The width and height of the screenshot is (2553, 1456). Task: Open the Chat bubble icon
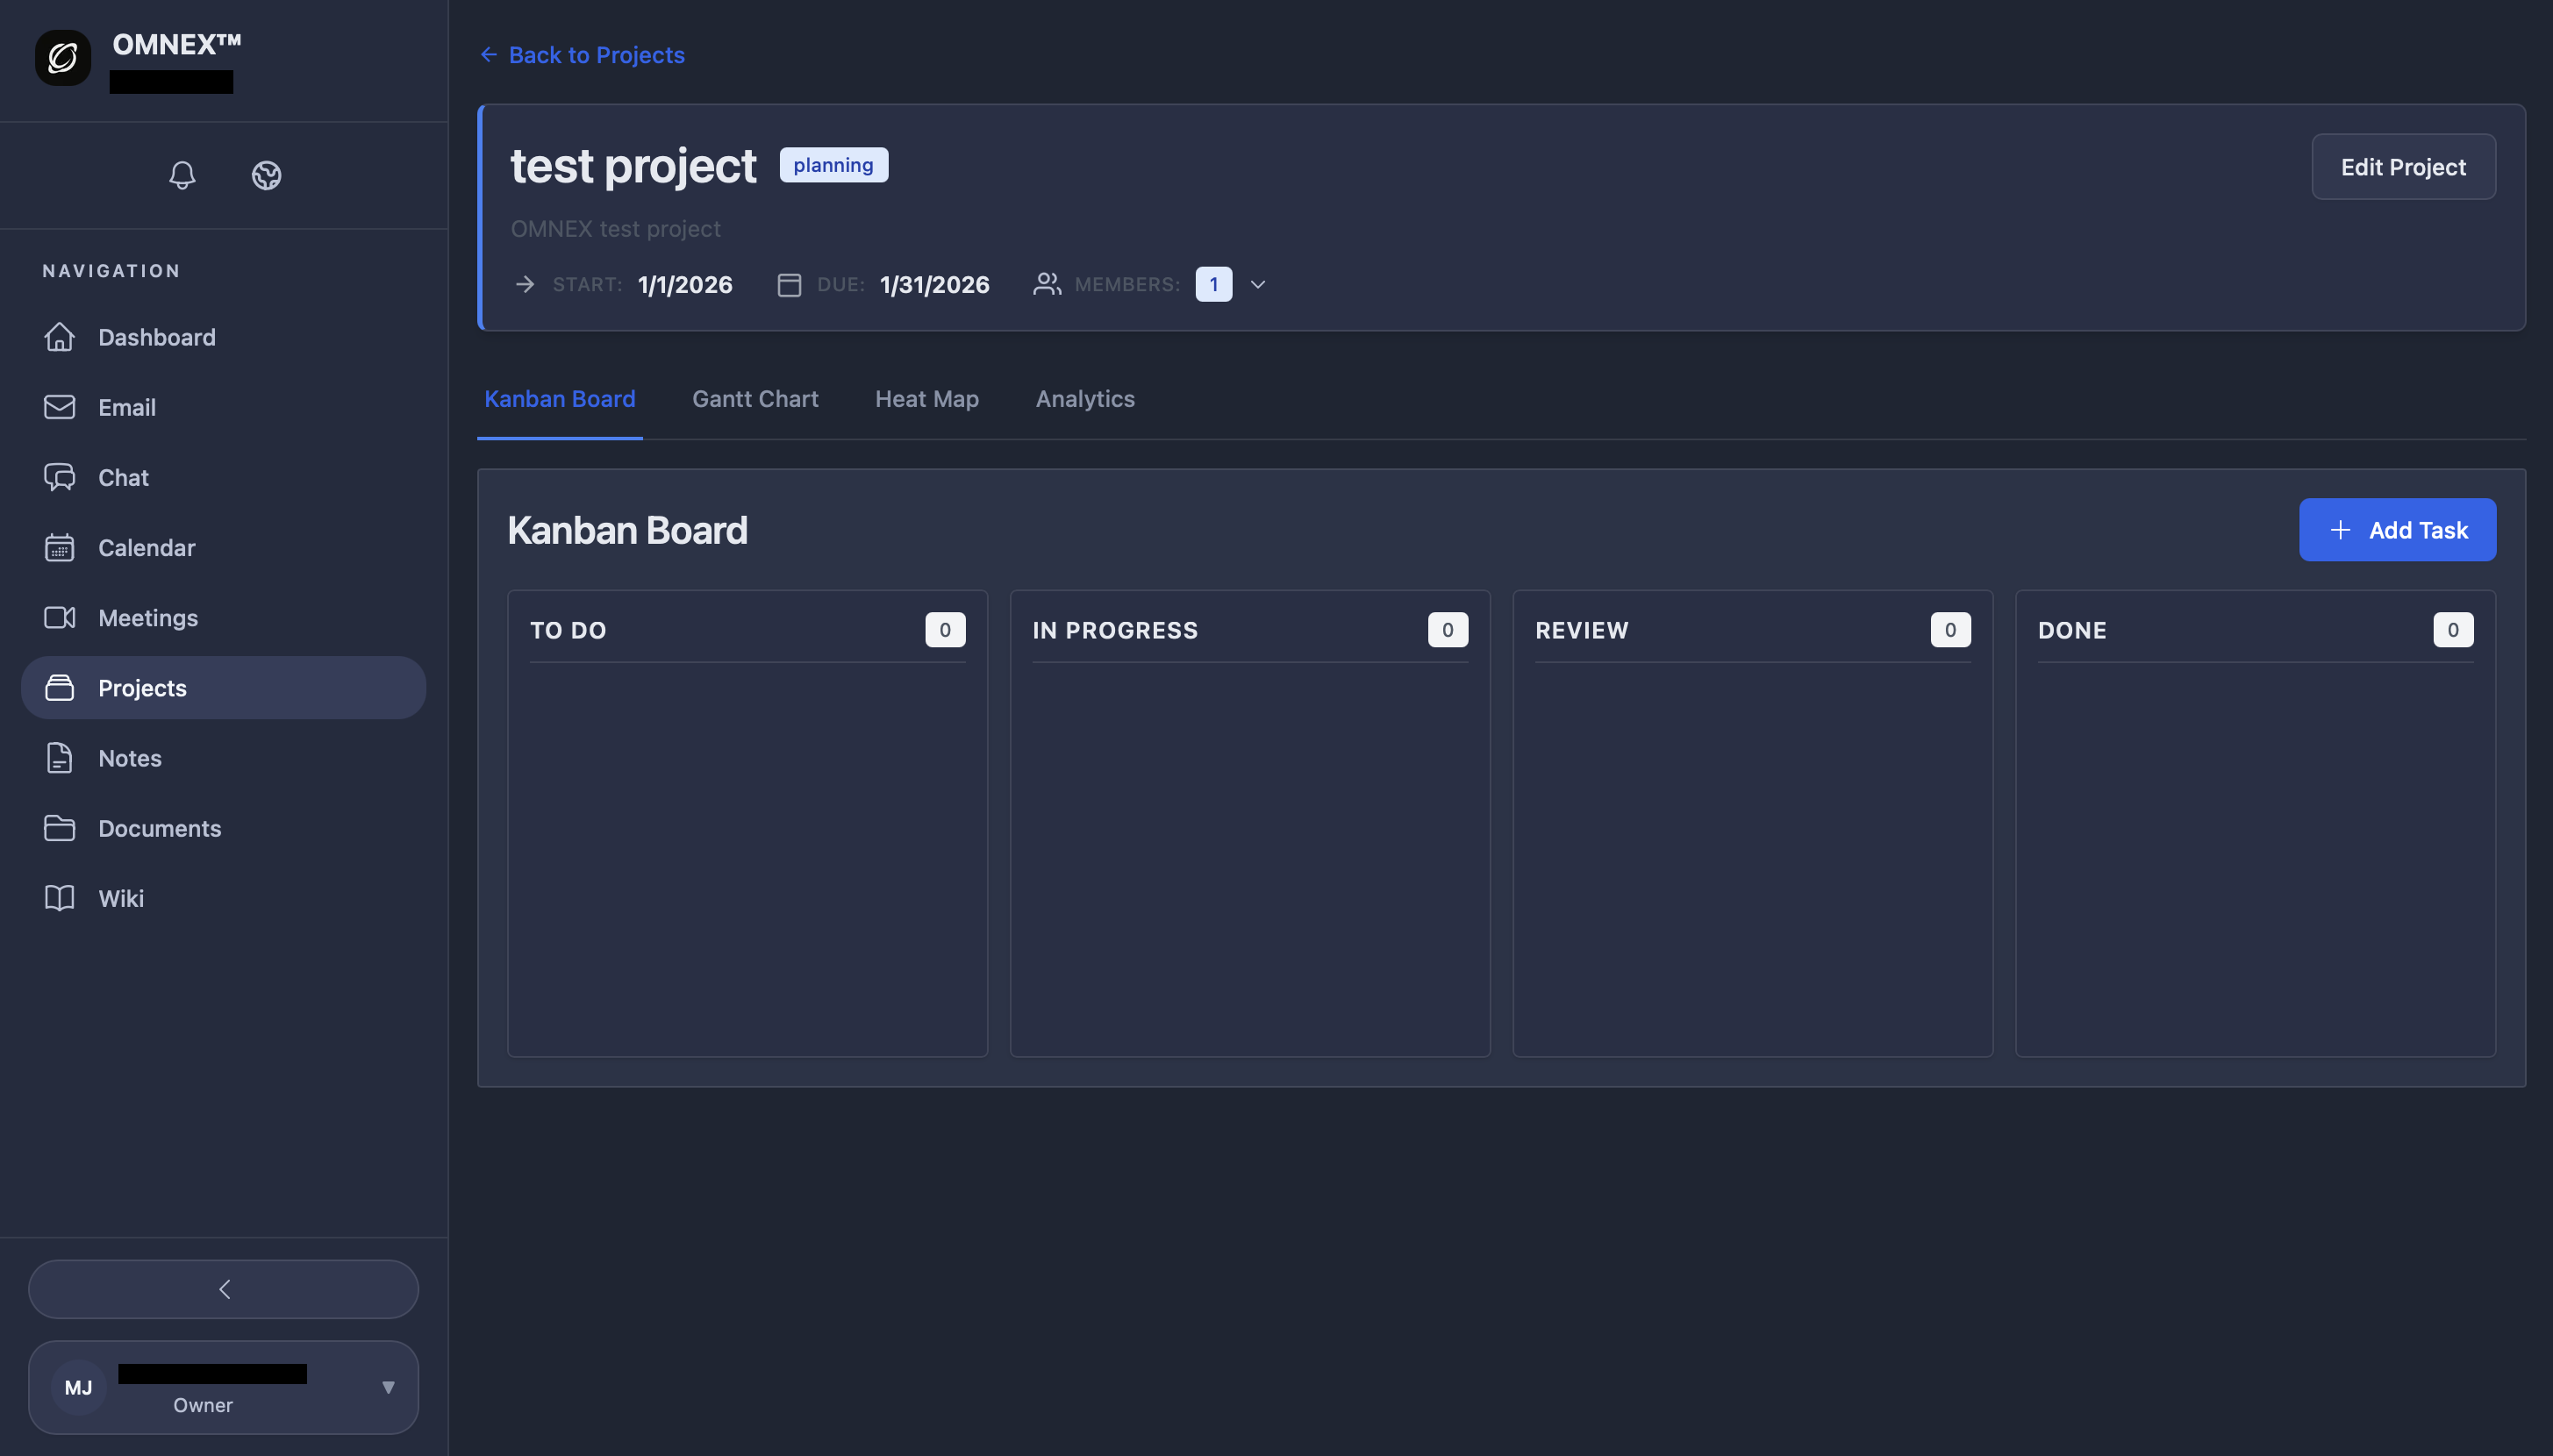(x=60, y=477)
